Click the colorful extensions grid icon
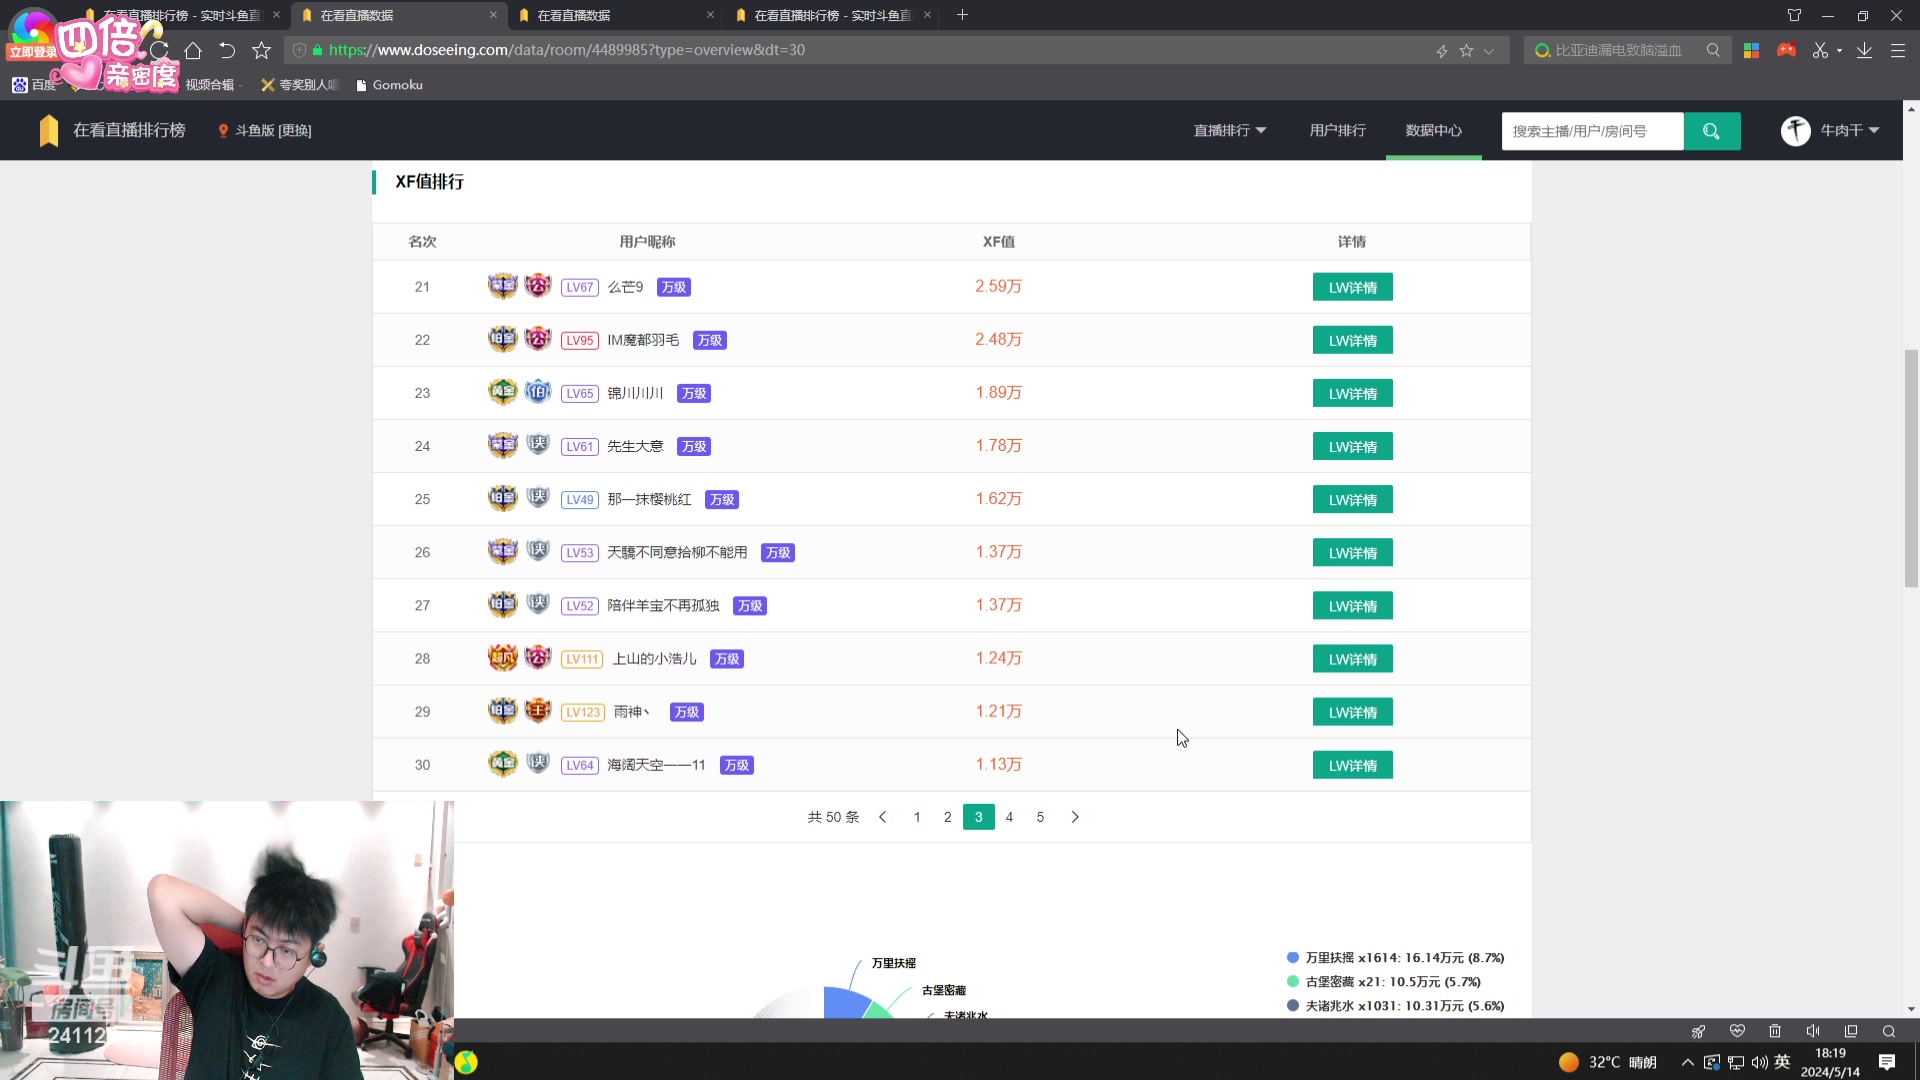Screen dimensions: 1920x1080 (x=1751, y=50)
